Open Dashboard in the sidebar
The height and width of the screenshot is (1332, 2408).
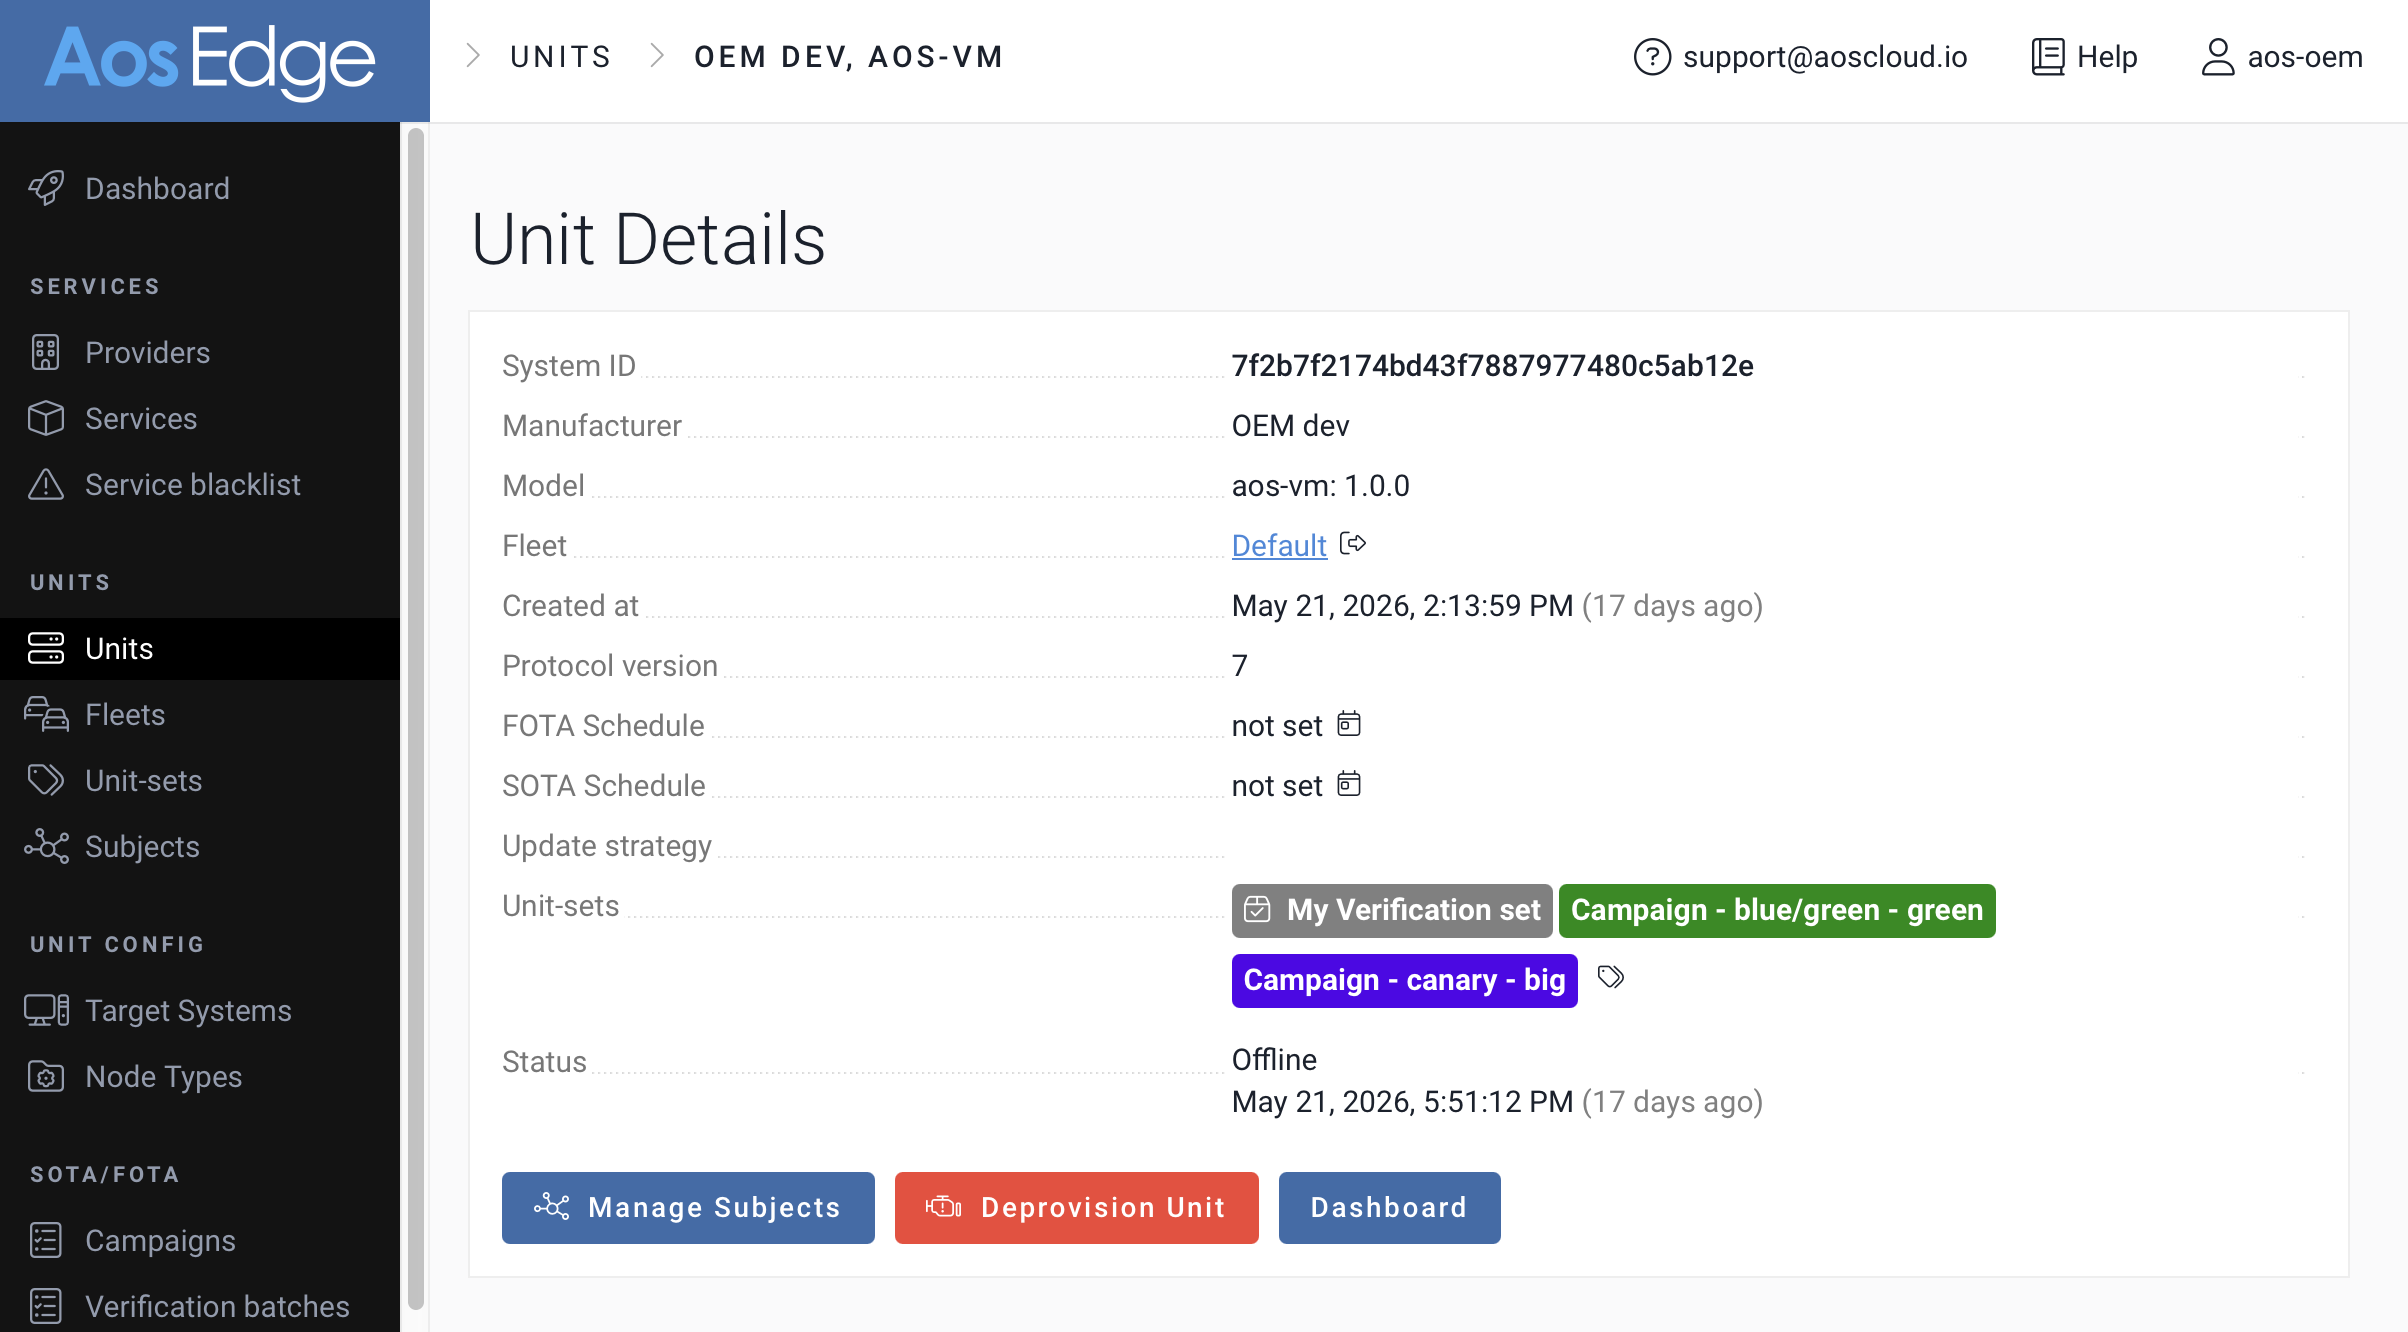[x=157, y=188]
